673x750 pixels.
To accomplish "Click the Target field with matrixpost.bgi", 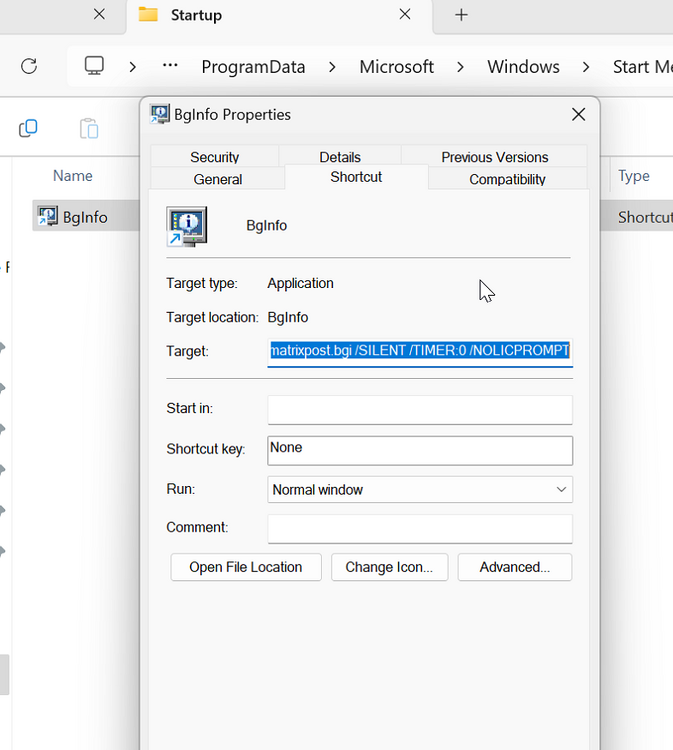I will click(x=420, y=352).
